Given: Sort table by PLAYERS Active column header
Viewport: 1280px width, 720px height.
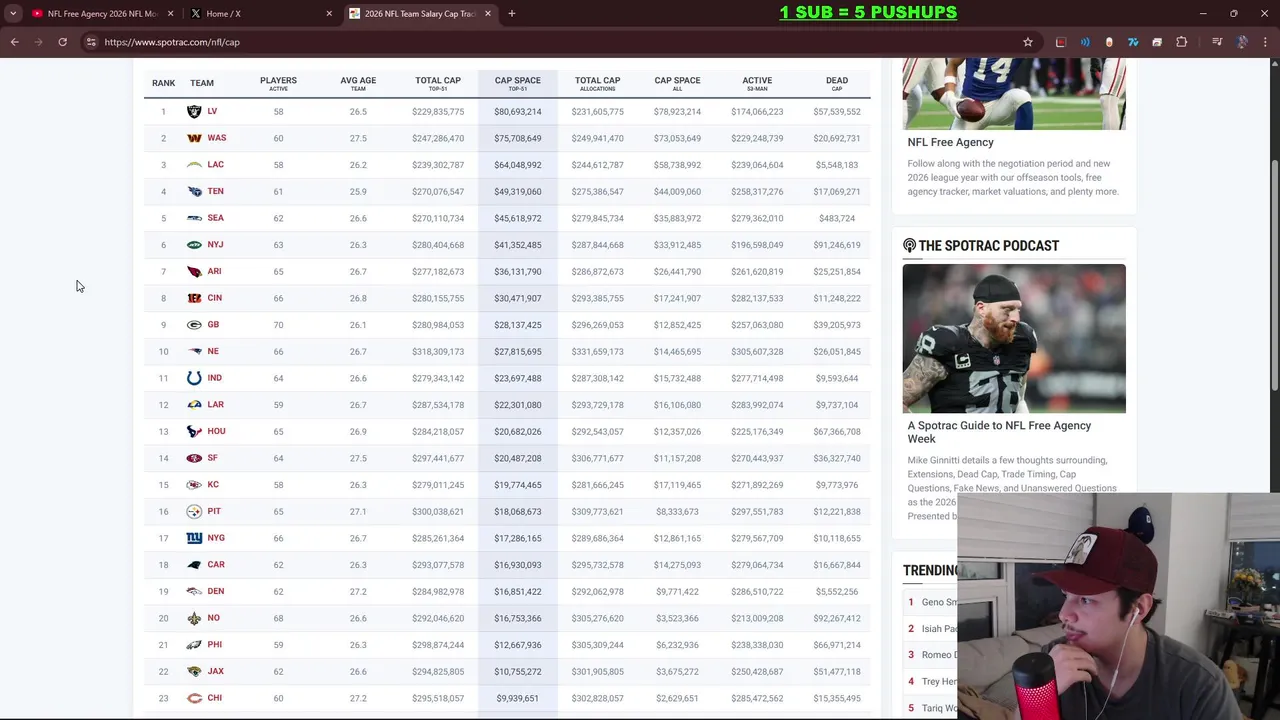Looking at the screenshot, I should (278, 83).
